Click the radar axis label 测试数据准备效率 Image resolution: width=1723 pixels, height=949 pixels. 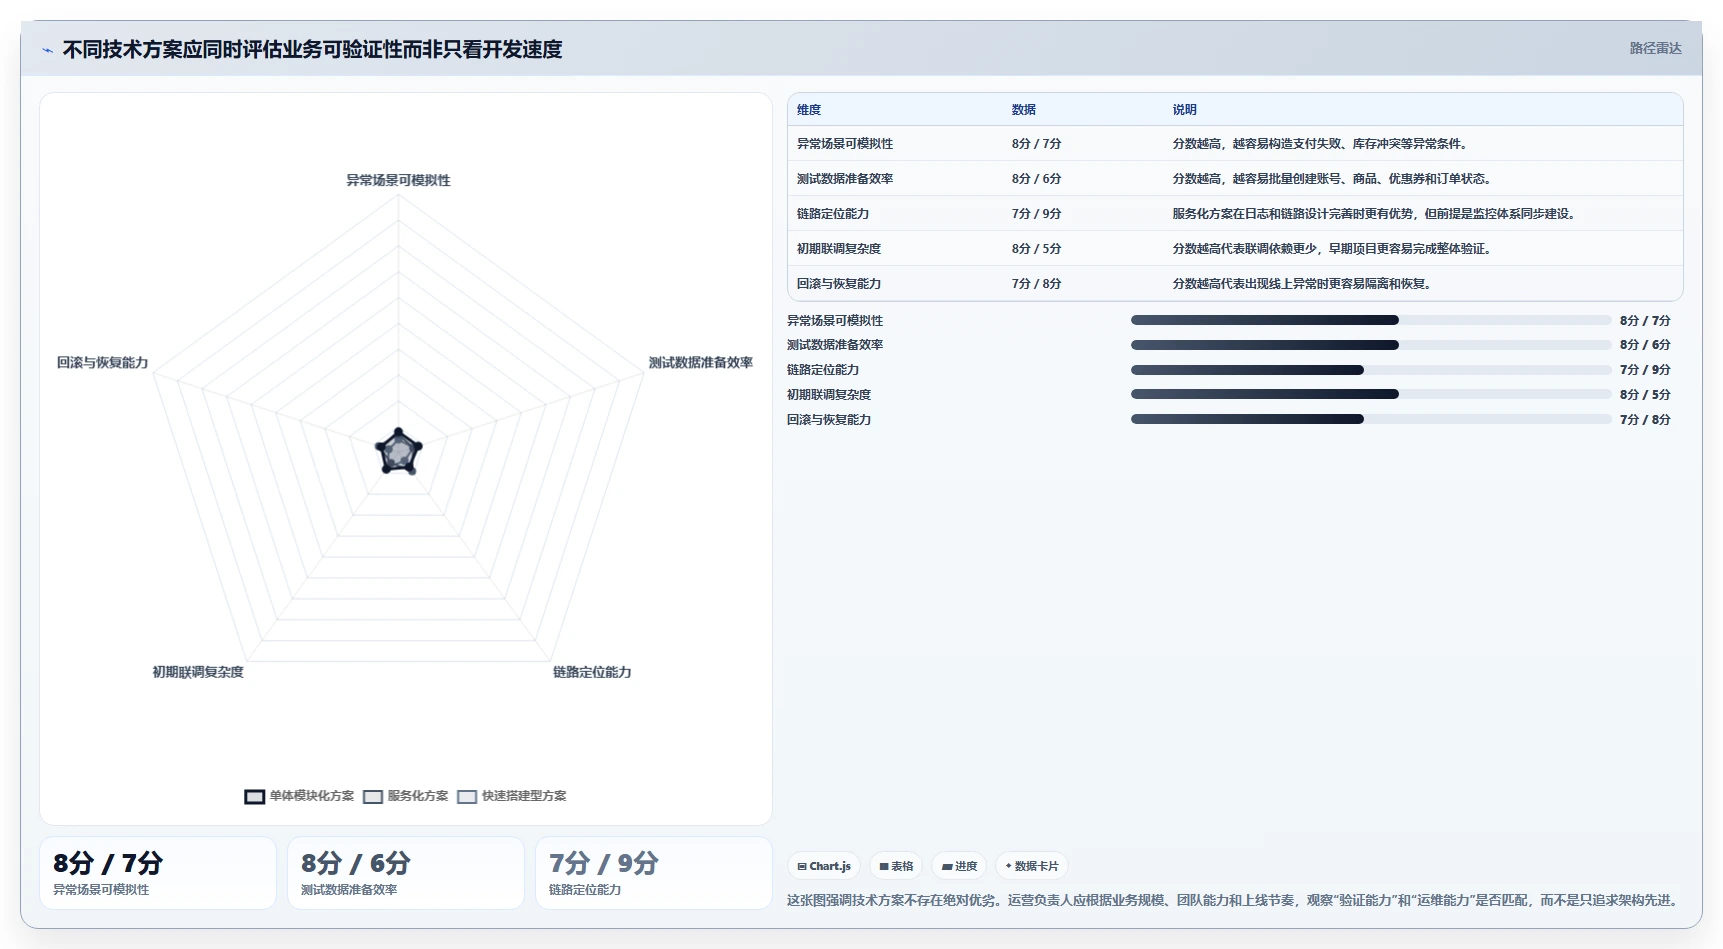tap(700, 363)
